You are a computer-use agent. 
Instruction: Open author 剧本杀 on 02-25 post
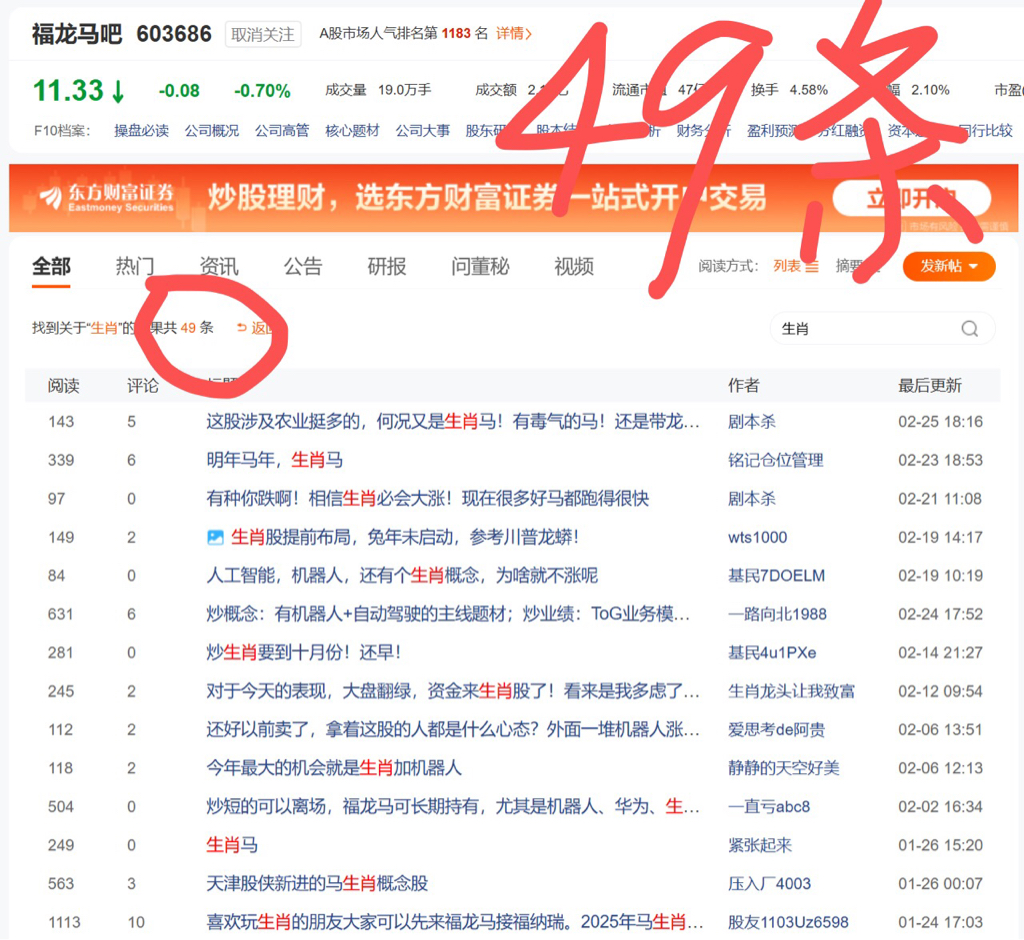click(752, 422)
